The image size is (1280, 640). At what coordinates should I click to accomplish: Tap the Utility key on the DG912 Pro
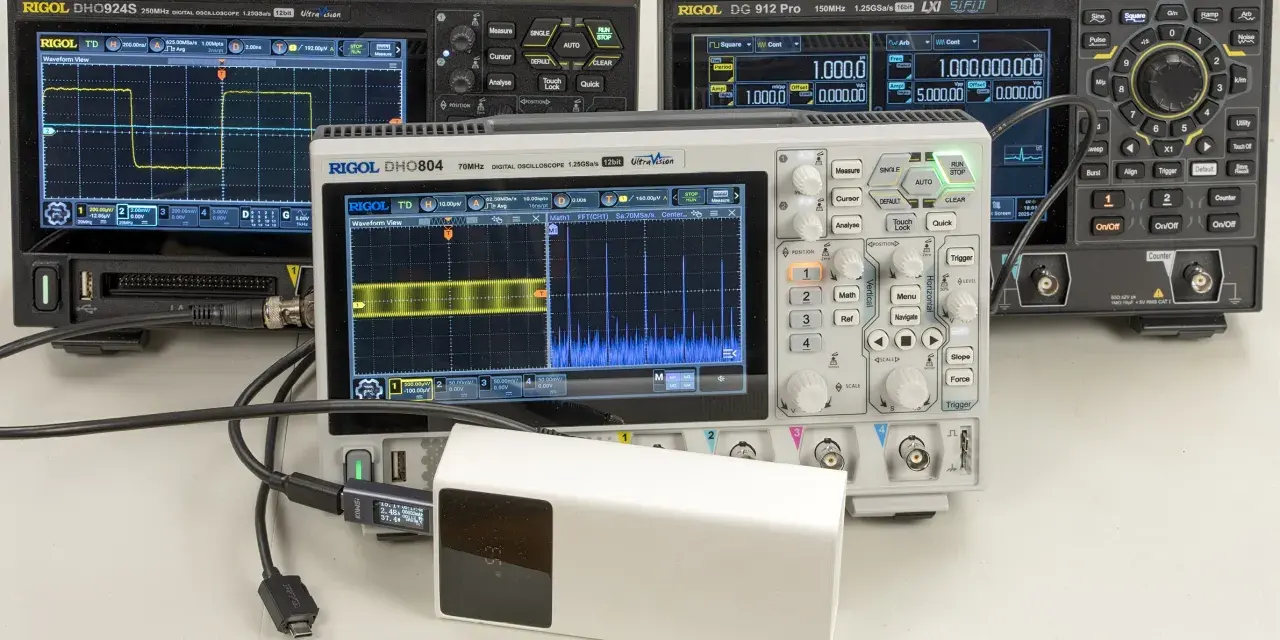point(1242,123)
